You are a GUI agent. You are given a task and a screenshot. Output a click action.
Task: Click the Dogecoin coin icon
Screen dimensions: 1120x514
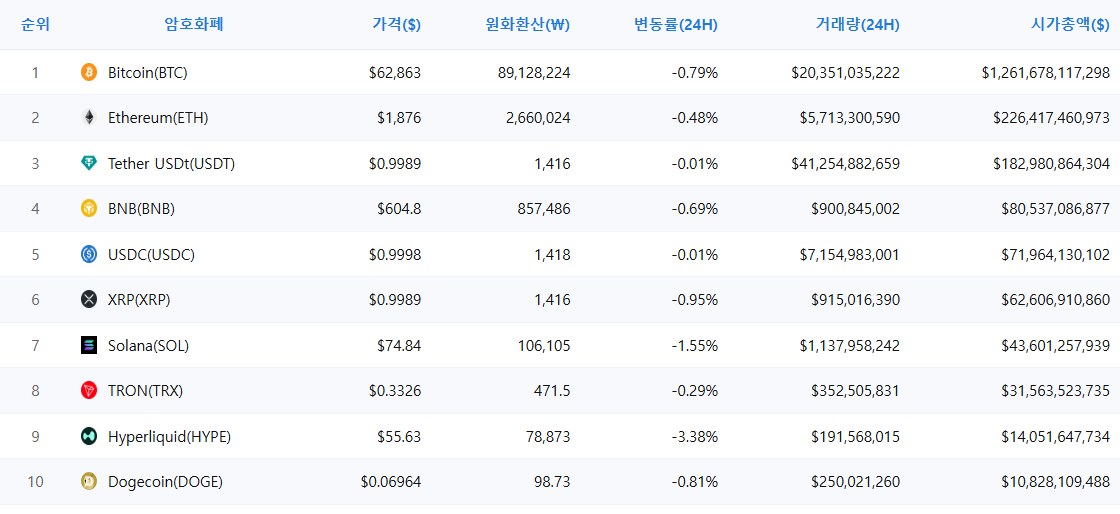pyautogui.click(x=89, y=482)
